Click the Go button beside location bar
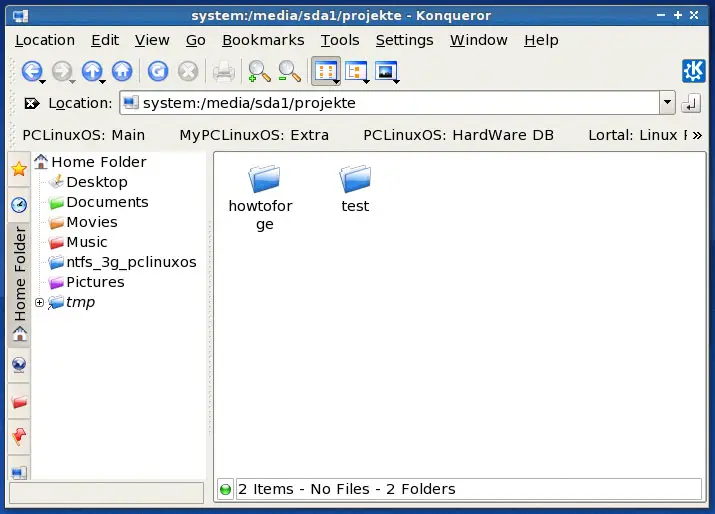This screenshot has height=514, width=715. point(691,103)
